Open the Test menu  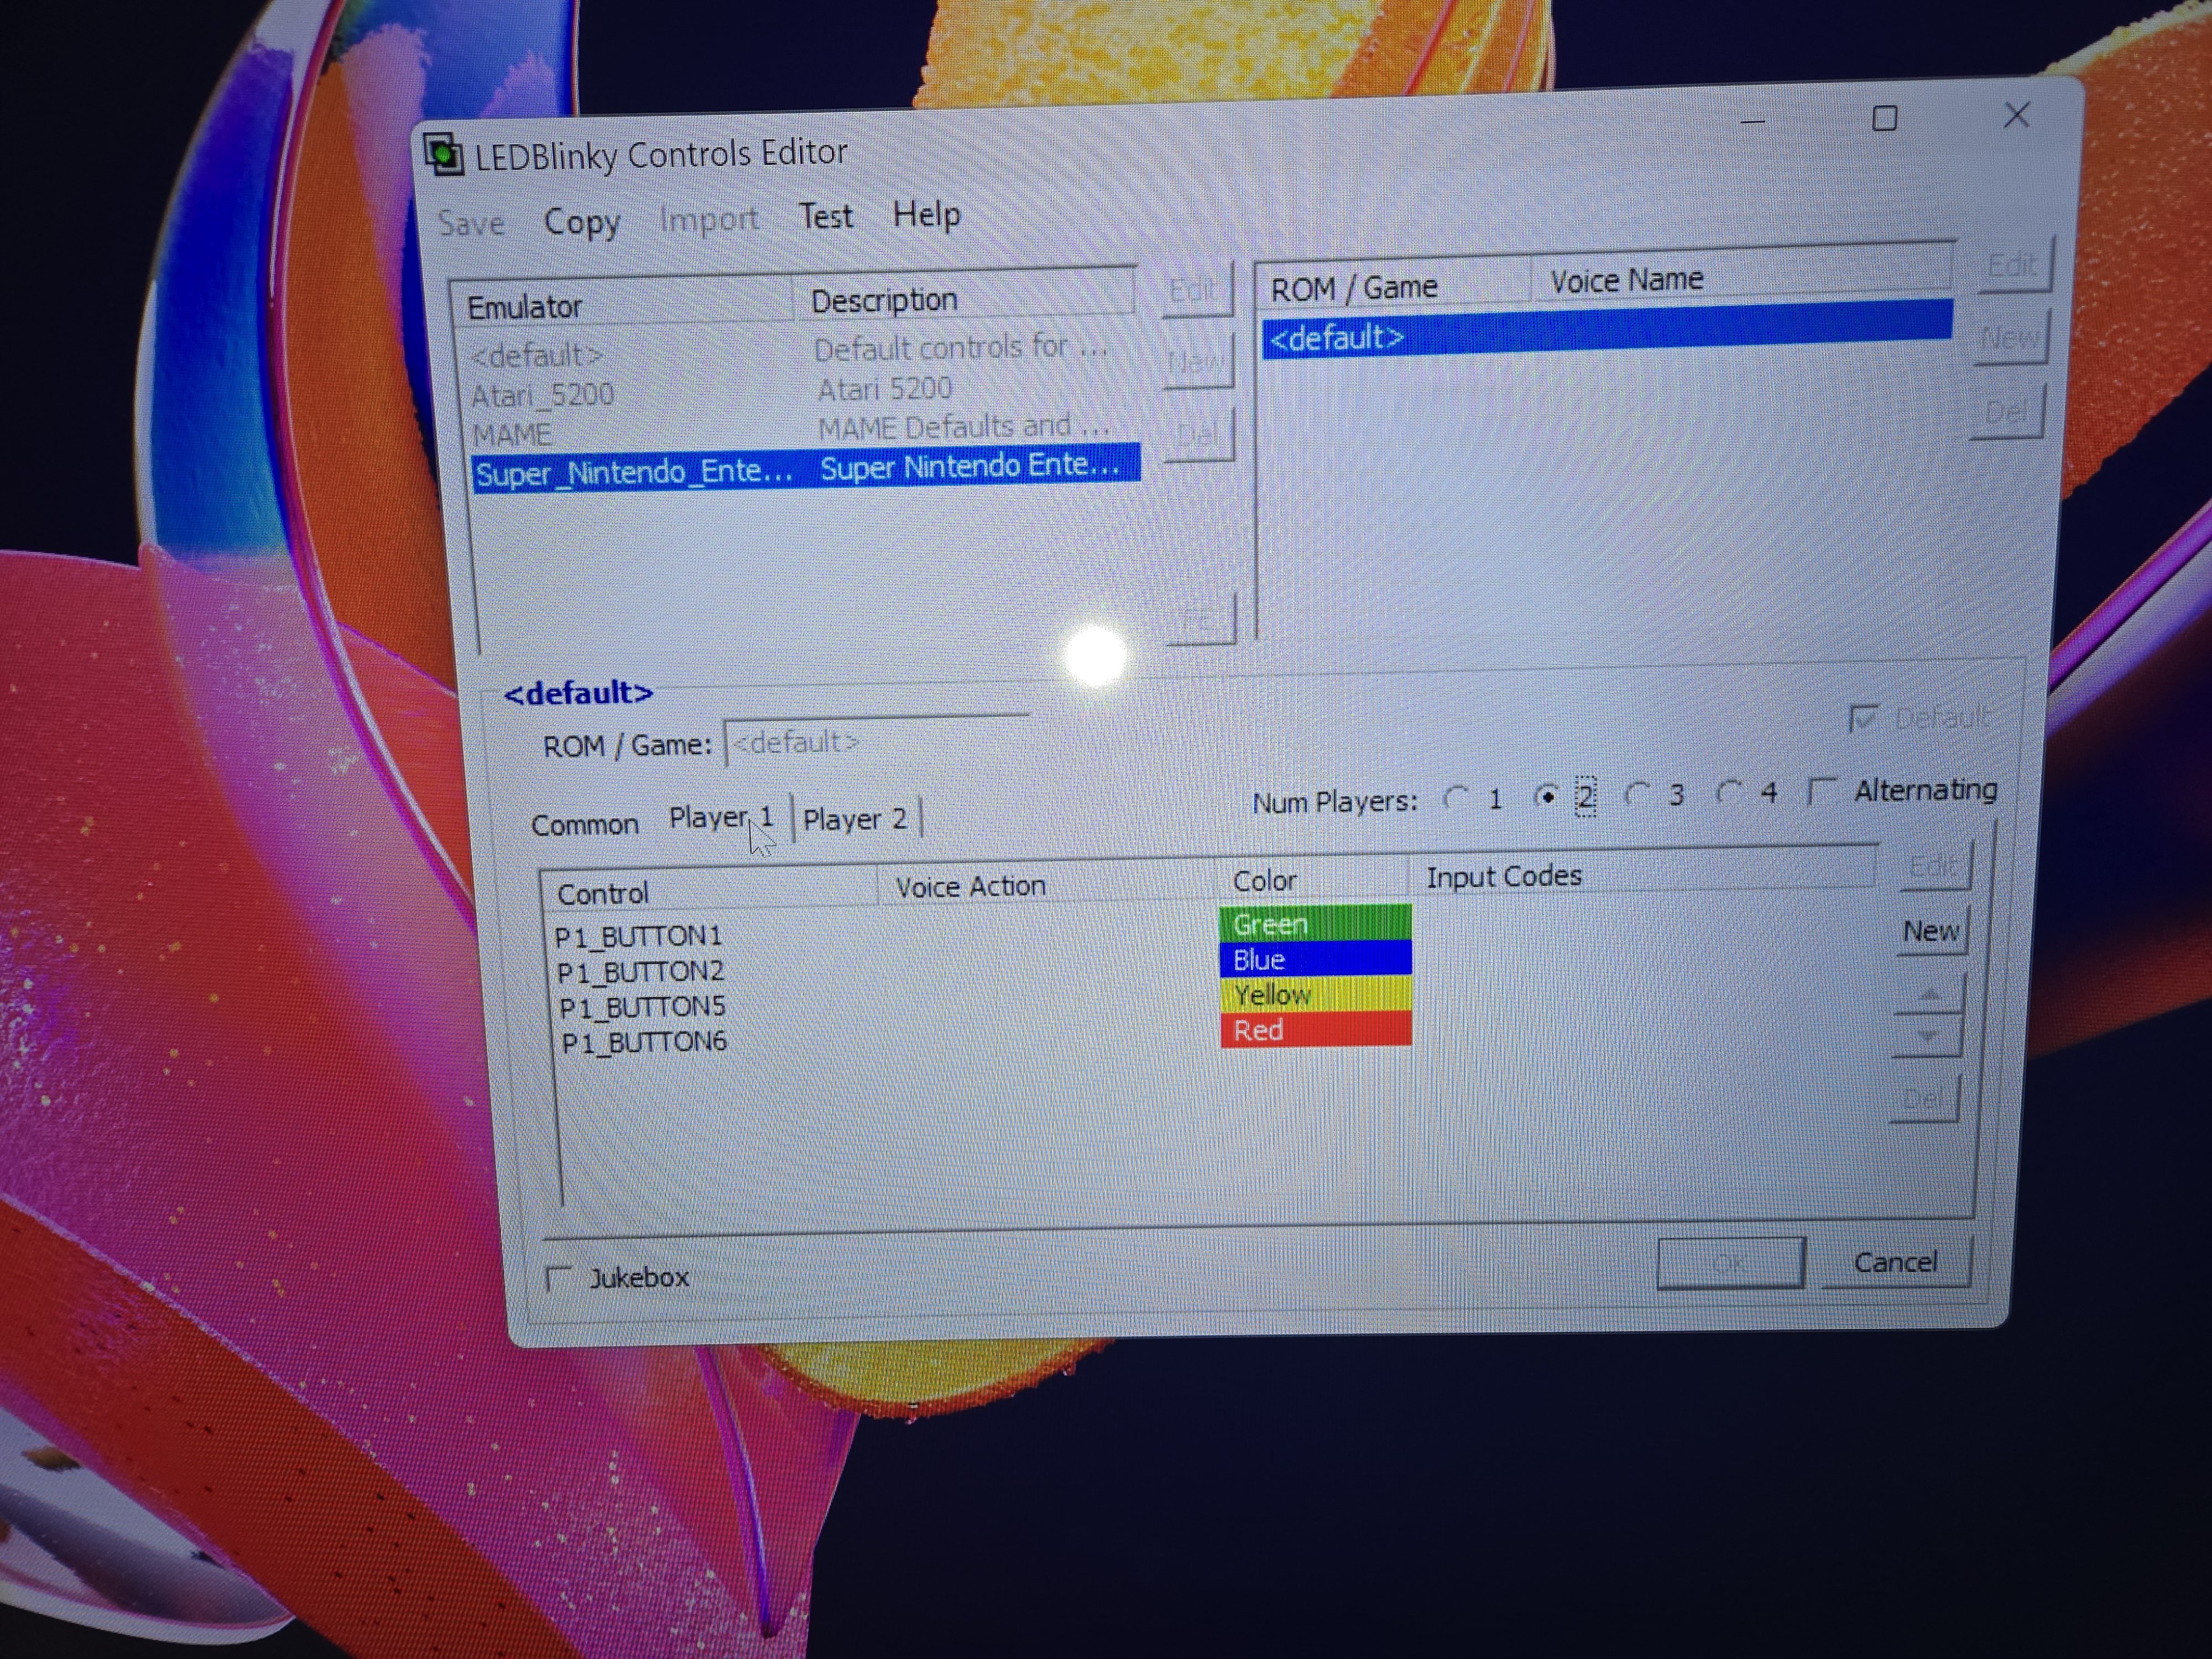pyautogui.click(x=825, y=216)
